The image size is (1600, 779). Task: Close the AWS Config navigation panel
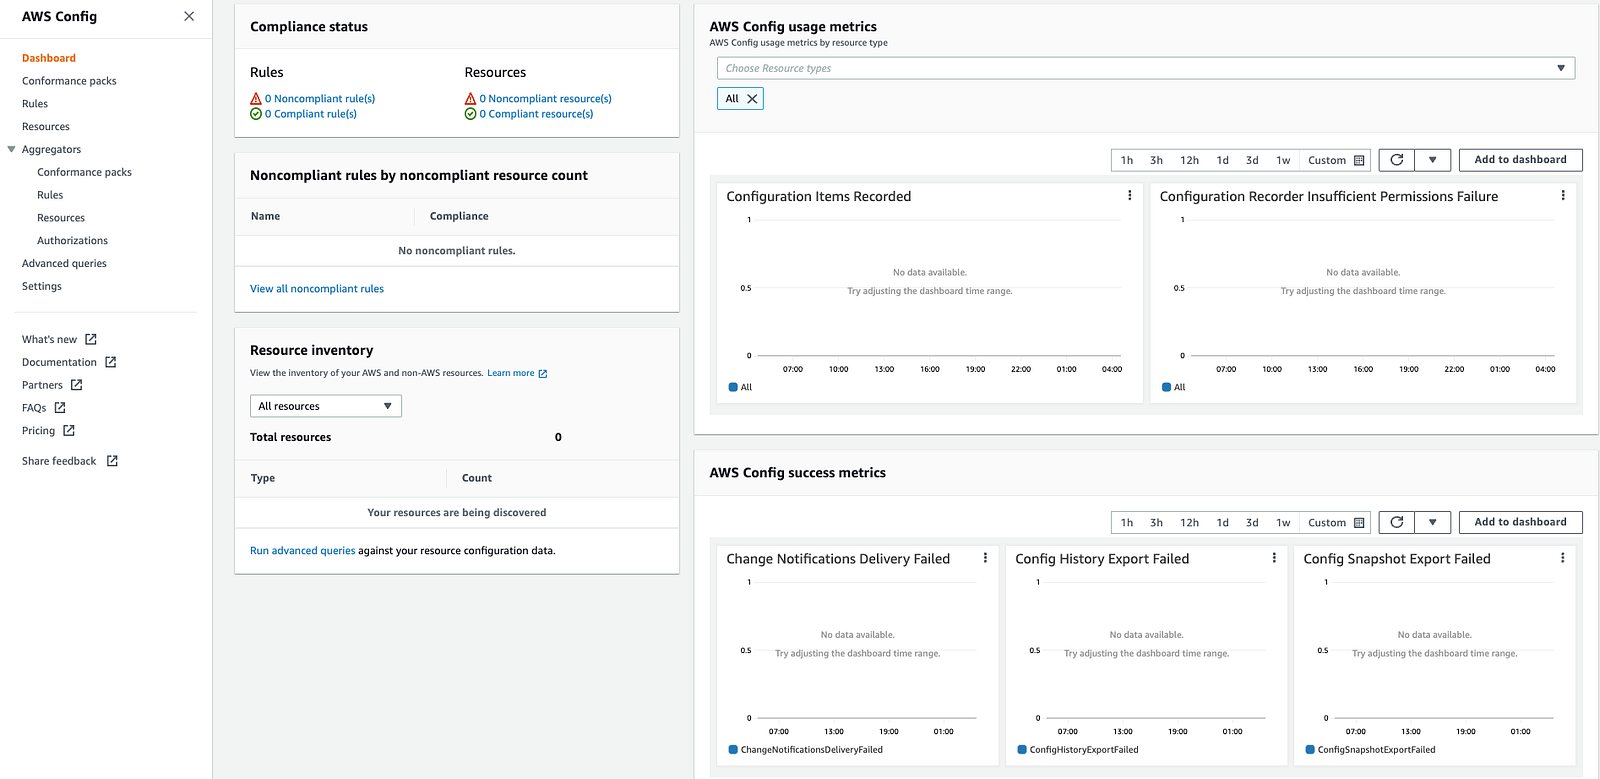189,16
